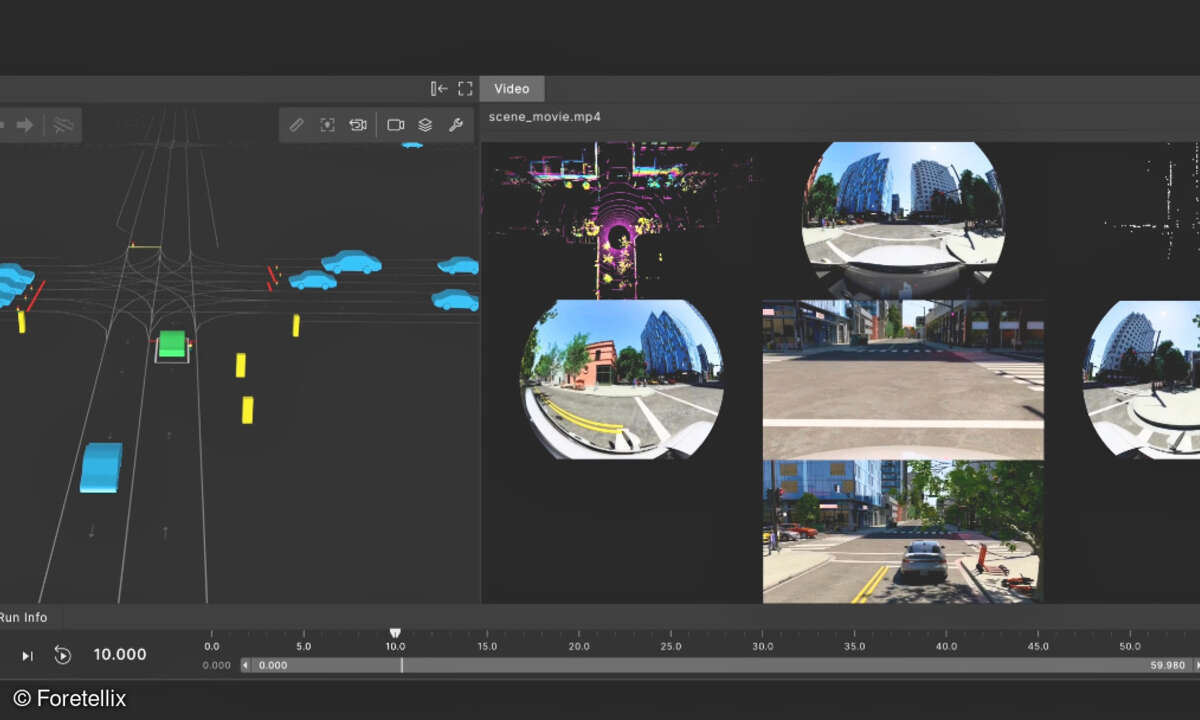Click the scene_movie.mp4 file name
The width and height of the screenshot is (1200, 720).
(x=545, y=117)
